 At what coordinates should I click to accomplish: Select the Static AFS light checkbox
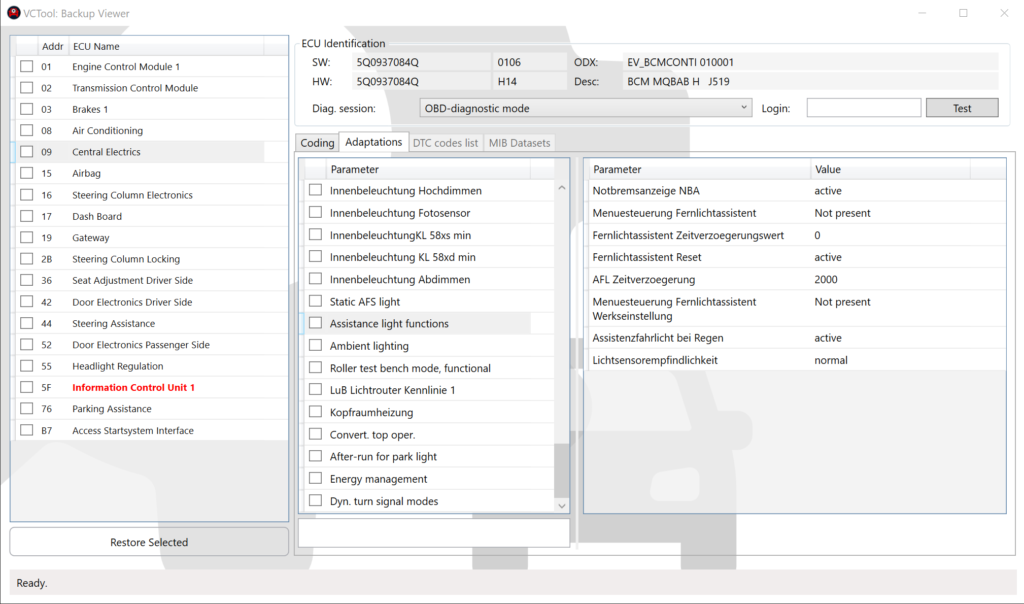(315, 301)
